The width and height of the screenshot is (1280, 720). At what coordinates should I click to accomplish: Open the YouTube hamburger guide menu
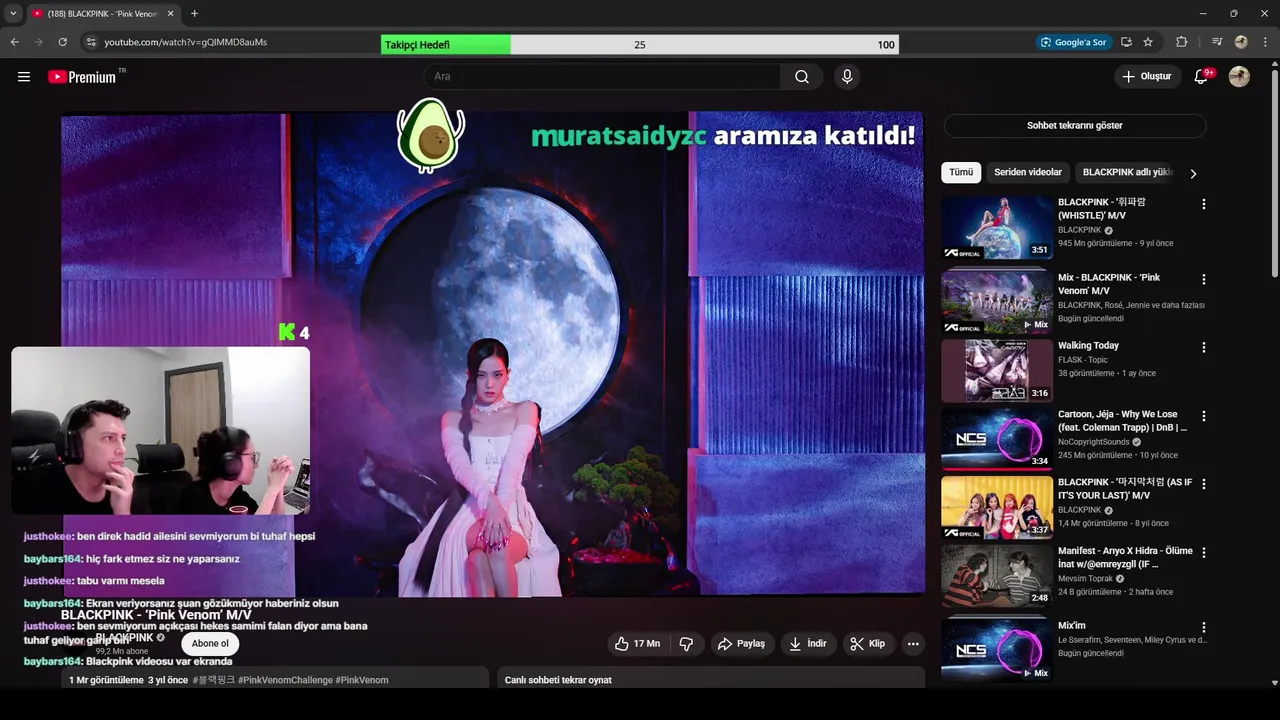tap(24, 77)
